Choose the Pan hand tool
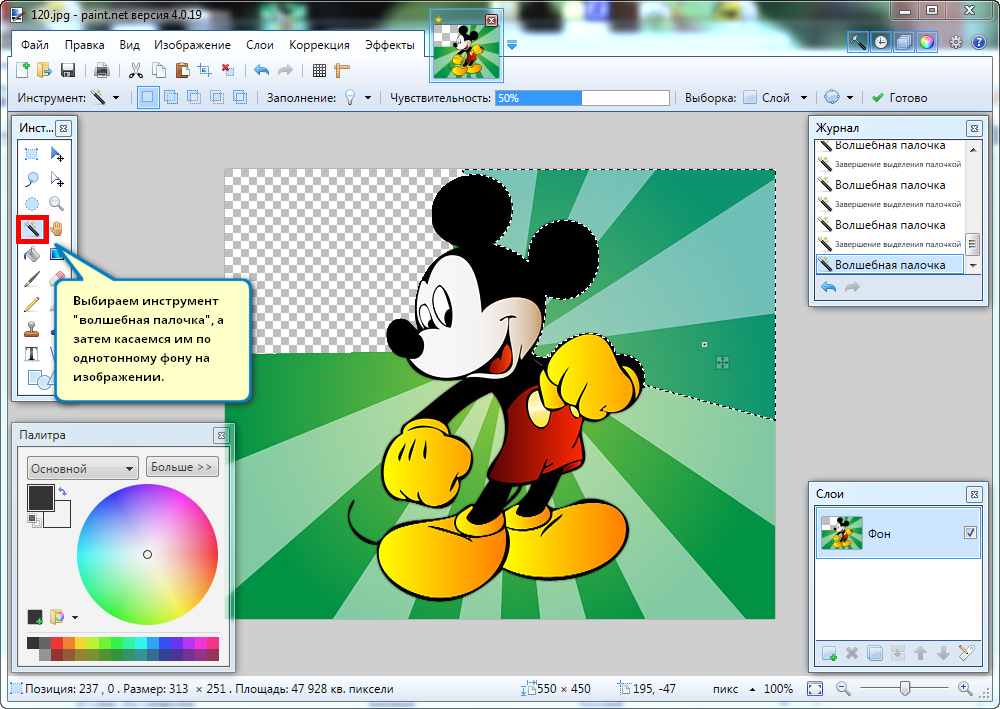 pos(57,229)
